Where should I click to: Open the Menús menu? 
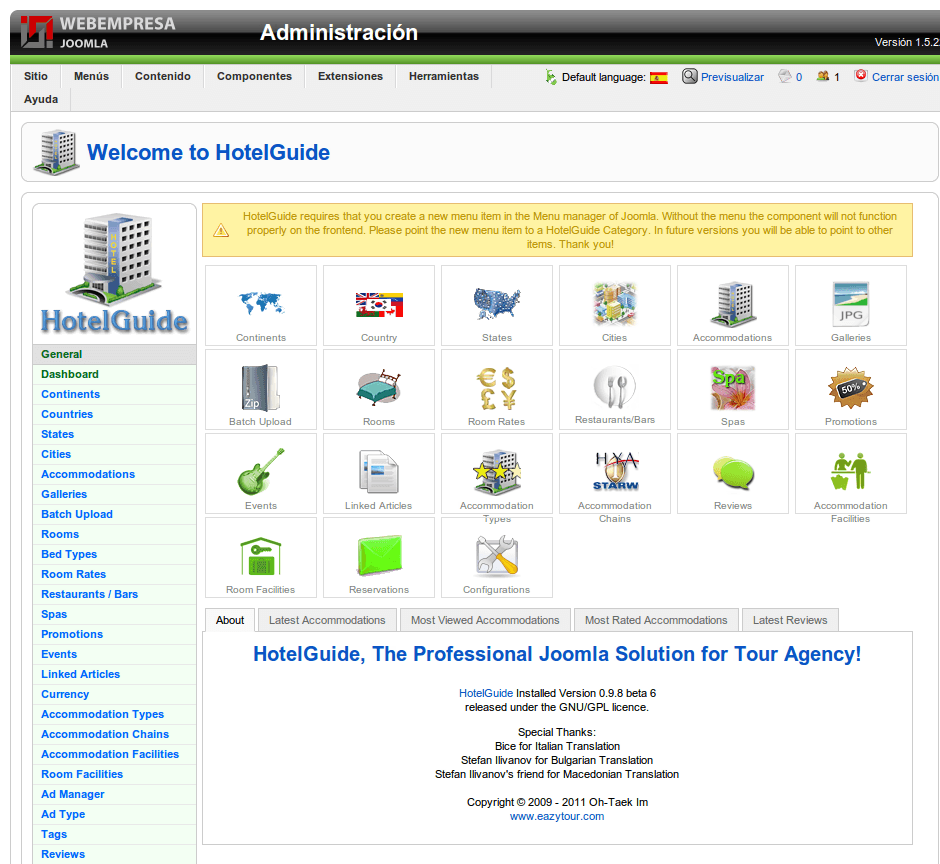(91, 76)
